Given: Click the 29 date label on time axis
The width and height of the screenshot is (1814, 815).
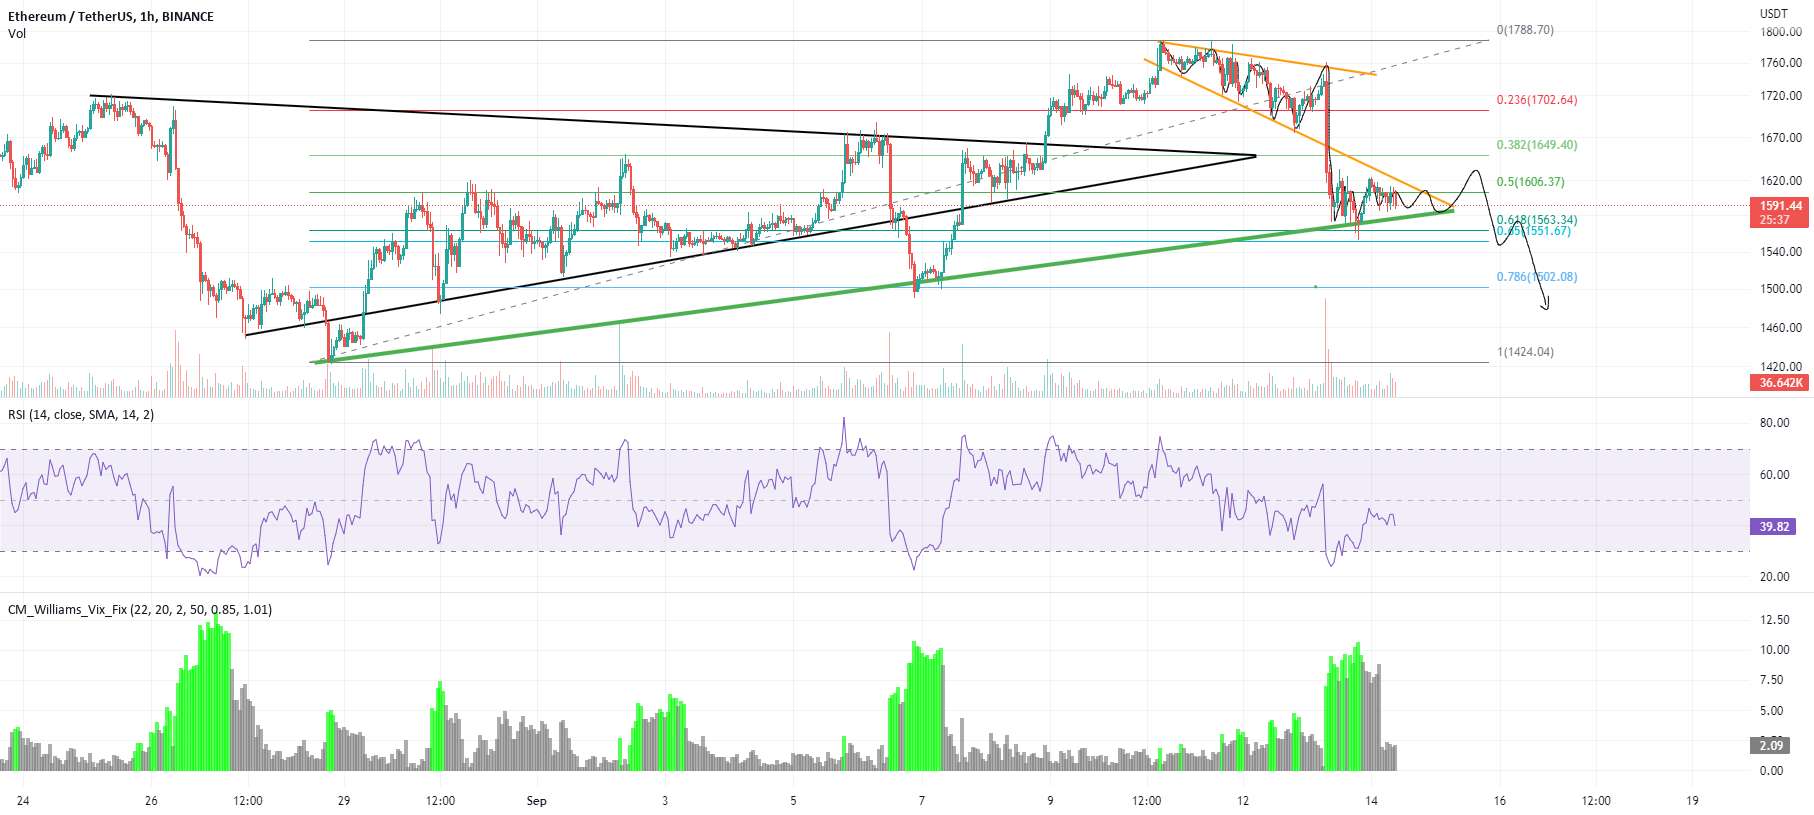Looking at the screenshot, I should click(344, 801).
